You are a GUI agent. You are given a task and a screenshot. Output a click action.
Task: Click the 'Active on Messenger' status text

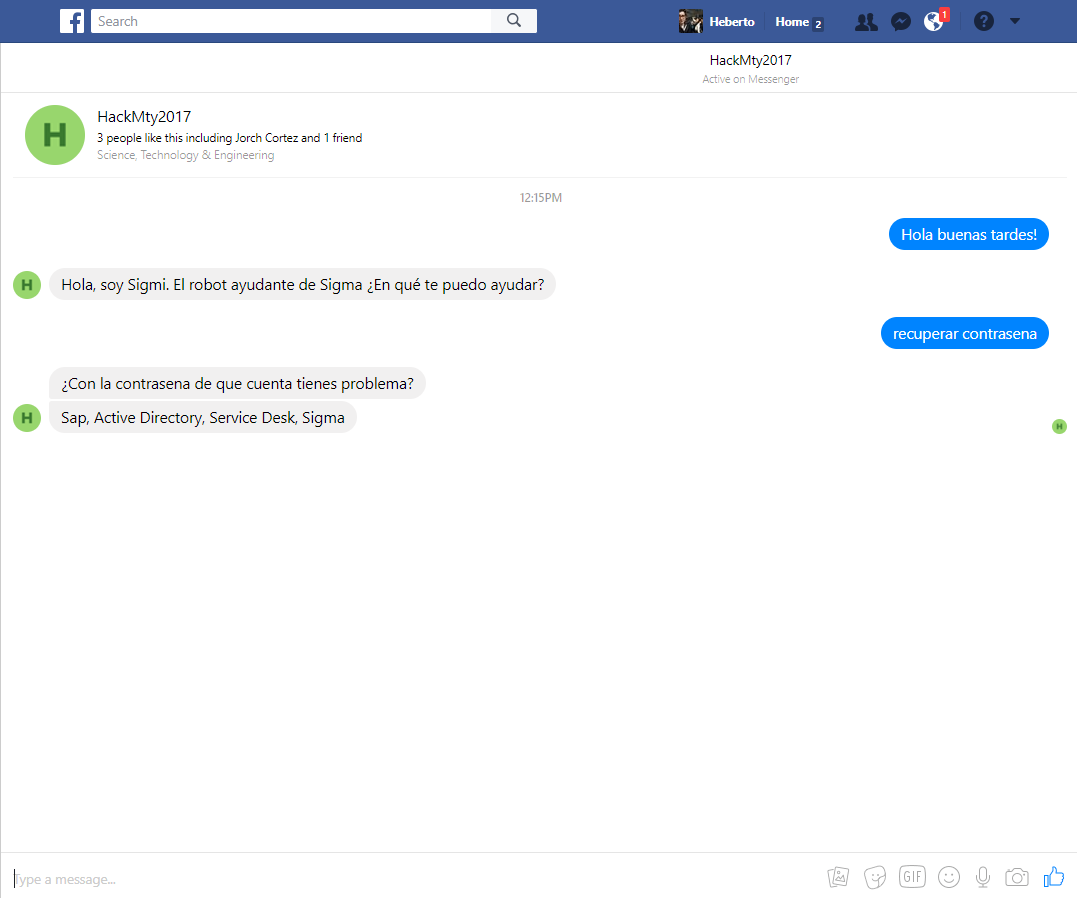[x=750, y=80]
